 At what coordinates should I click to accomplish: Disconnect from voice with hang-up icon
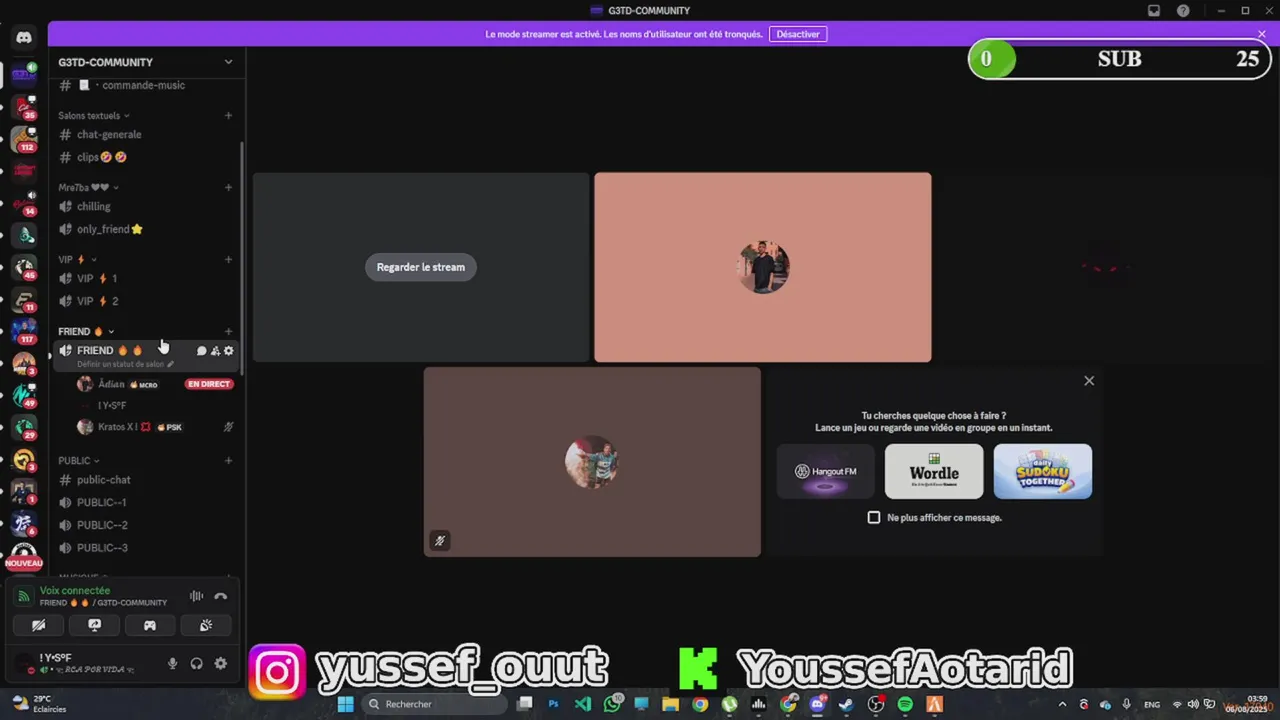pyautogui.click(x=221, y=597)
